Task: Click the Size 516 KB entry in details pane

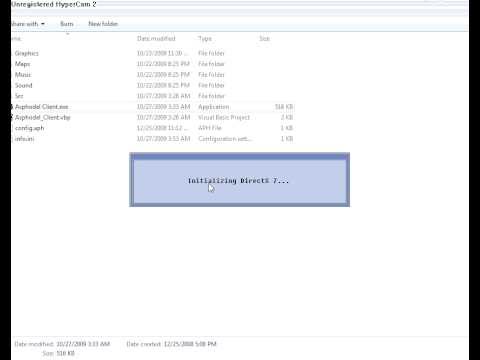Action: point(59,353)
